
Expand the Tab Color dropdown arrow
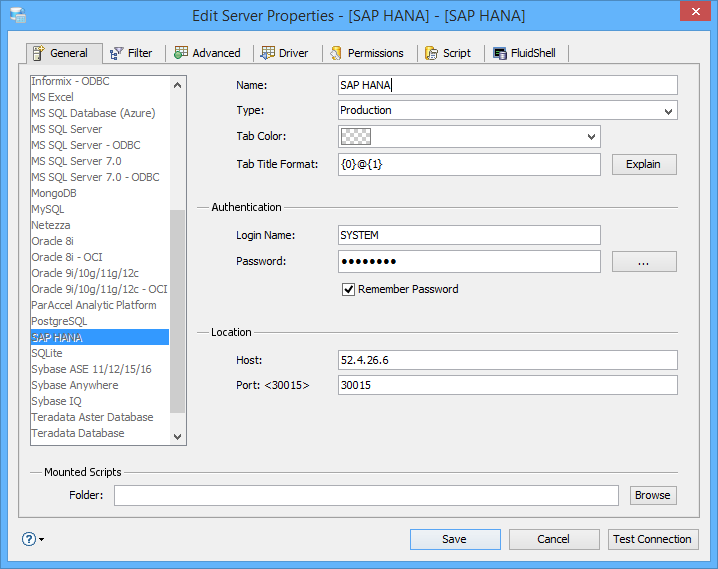coord(591,137)
